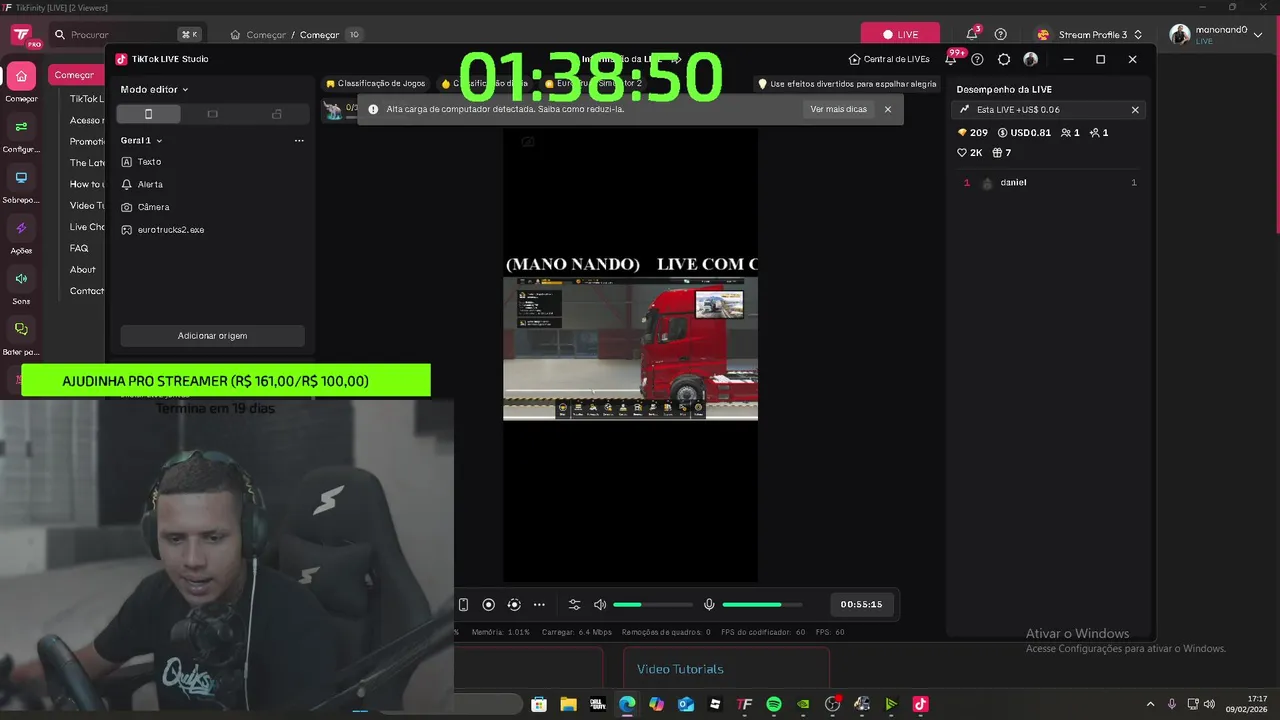
Task: Adjust the microphone volume slider
Action: (762, 605)
